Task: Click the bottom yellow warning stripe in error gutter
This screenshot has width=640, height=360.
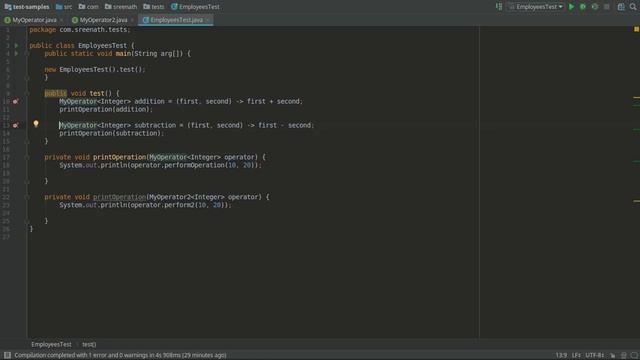Action: click(636, 201)
